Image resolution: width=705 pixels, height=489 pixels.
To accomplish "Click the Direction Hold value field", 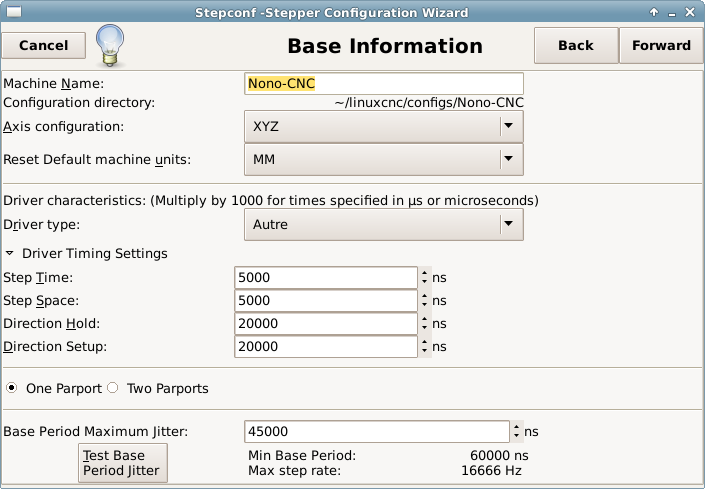I will (x=326, y=324).
